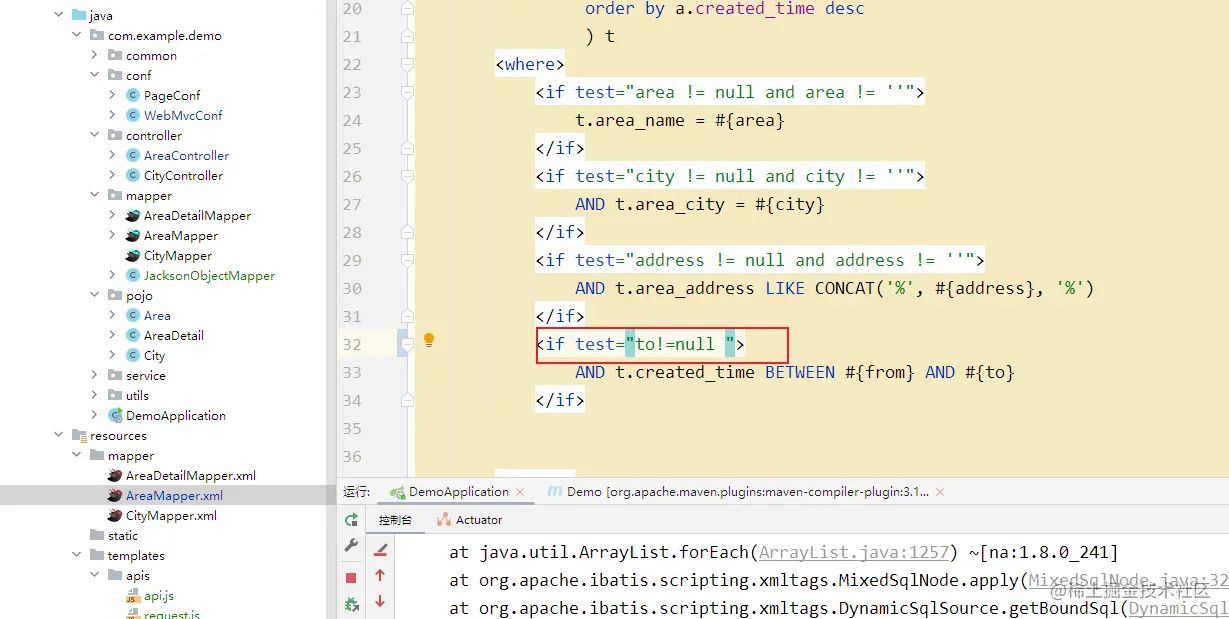Switch to the DemoApplication run tab
The height and width of the screenshot is (619, 1229).
(x=458, y=492)
